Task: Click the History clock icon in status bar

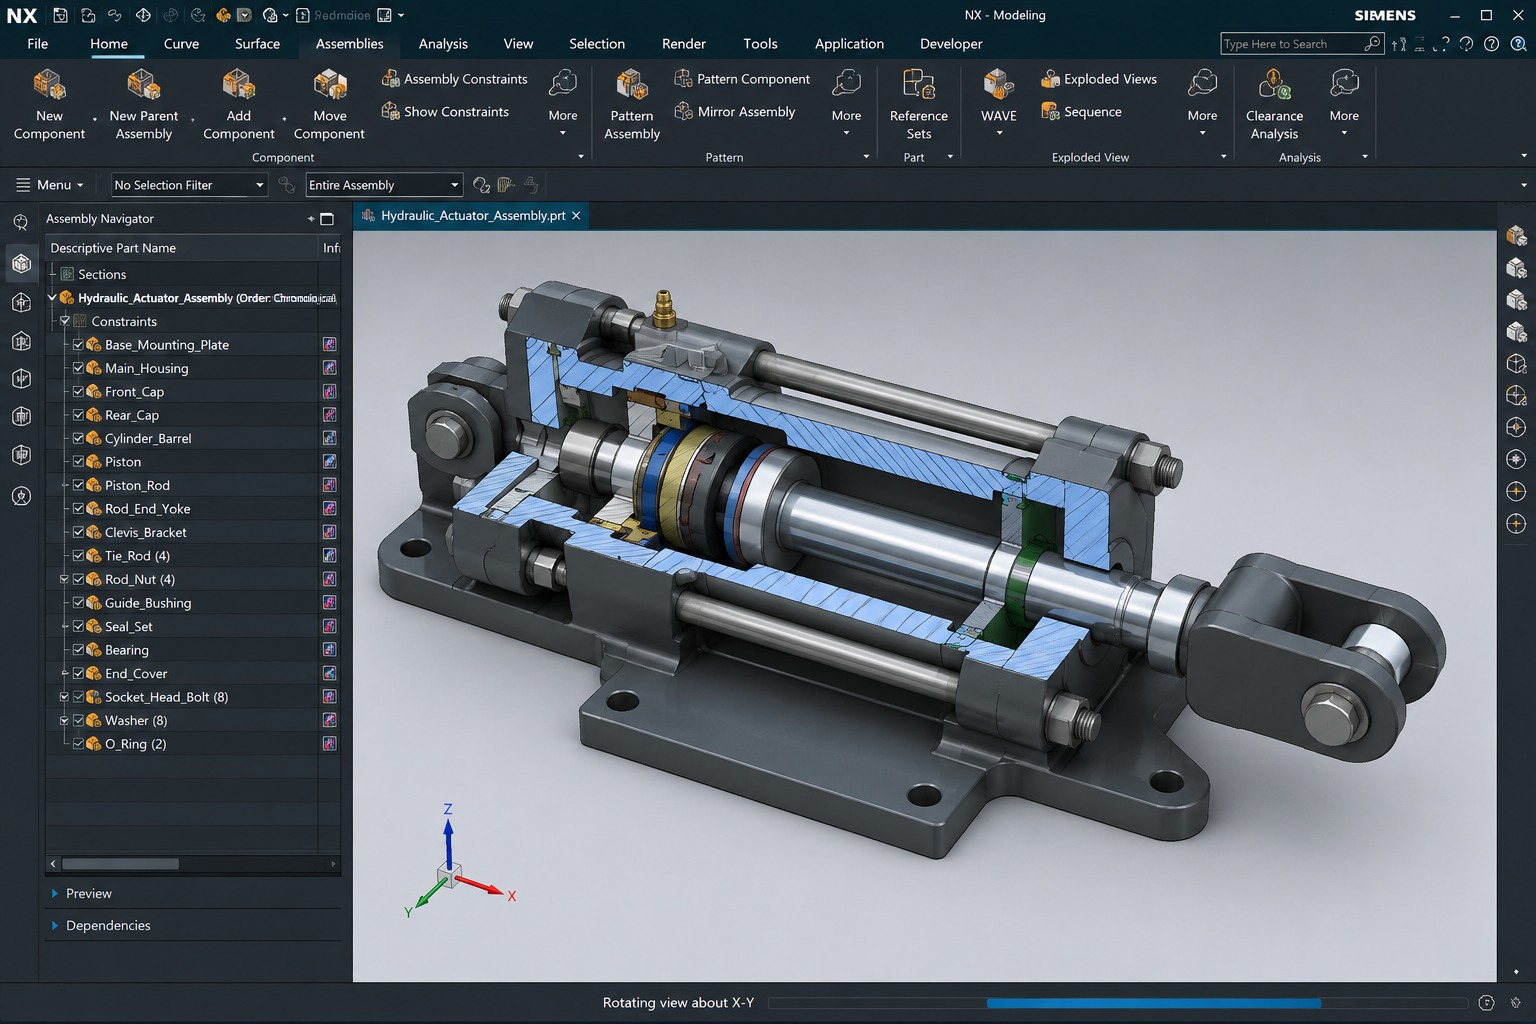Action: [x=1486, y=1003]
